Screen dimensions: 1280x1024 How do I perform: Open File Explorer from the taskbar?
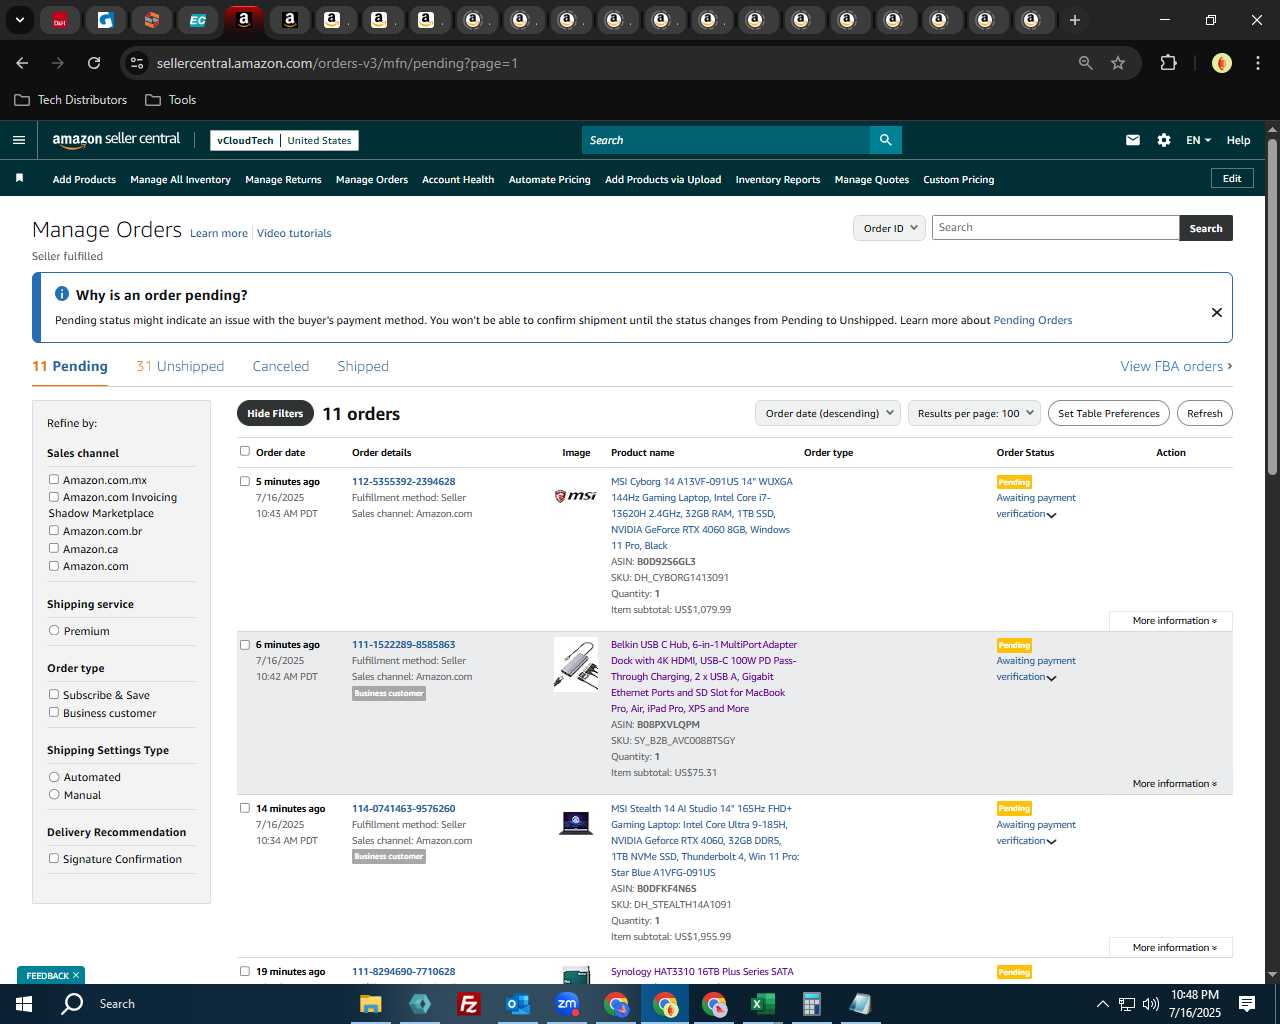pyautogui.click(x=371, y=1004)
